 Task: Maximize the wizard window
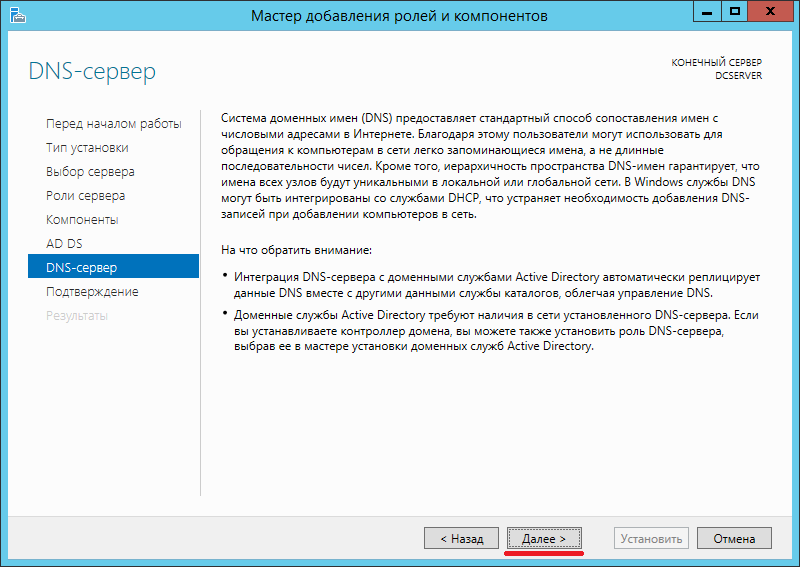click(735, 12)
